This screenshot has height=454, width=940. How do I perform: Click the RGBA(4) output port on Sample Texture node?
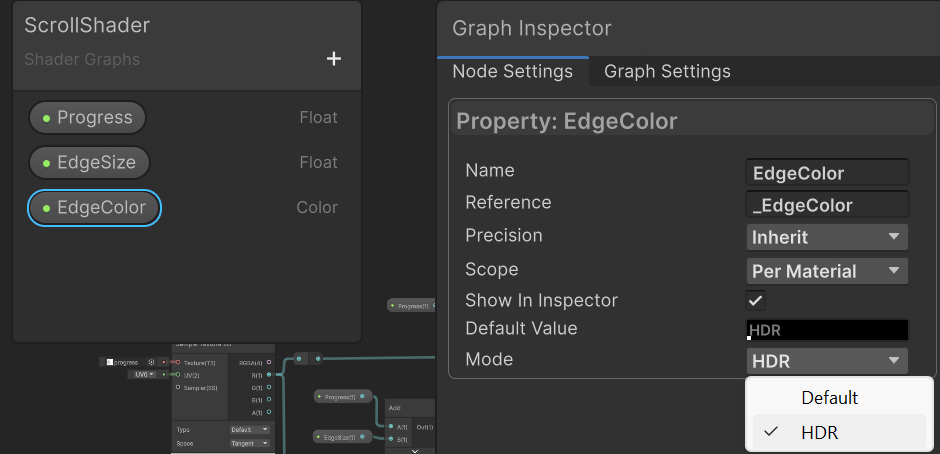[x=269, y=362]
